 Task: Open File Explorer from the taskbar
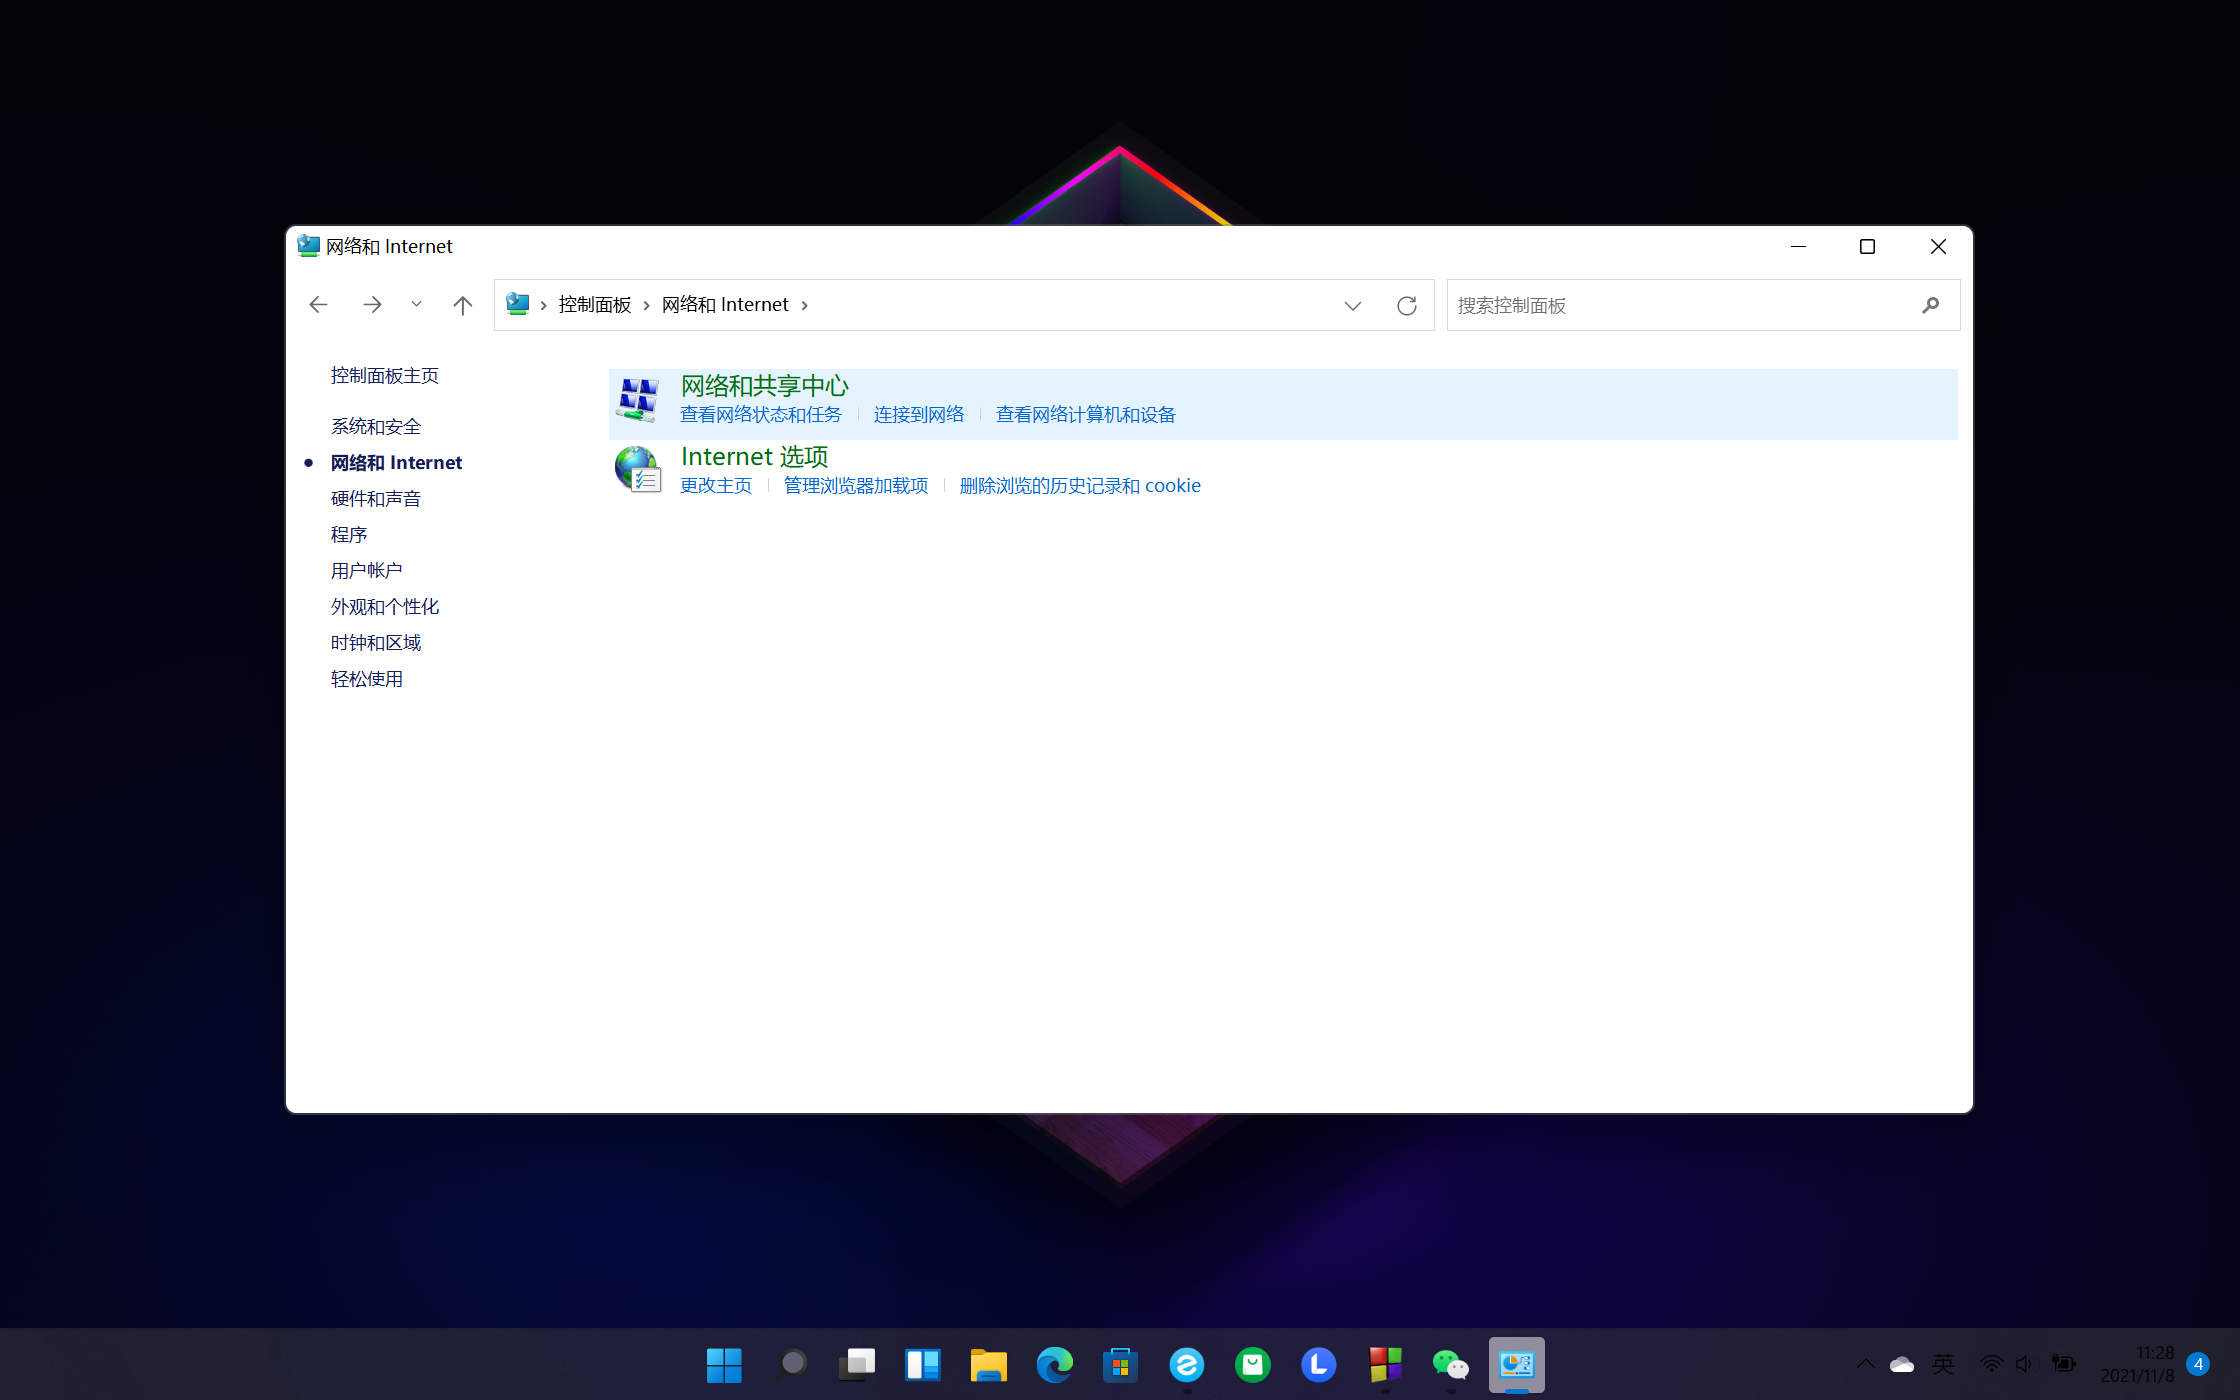tap(988, 1364)
